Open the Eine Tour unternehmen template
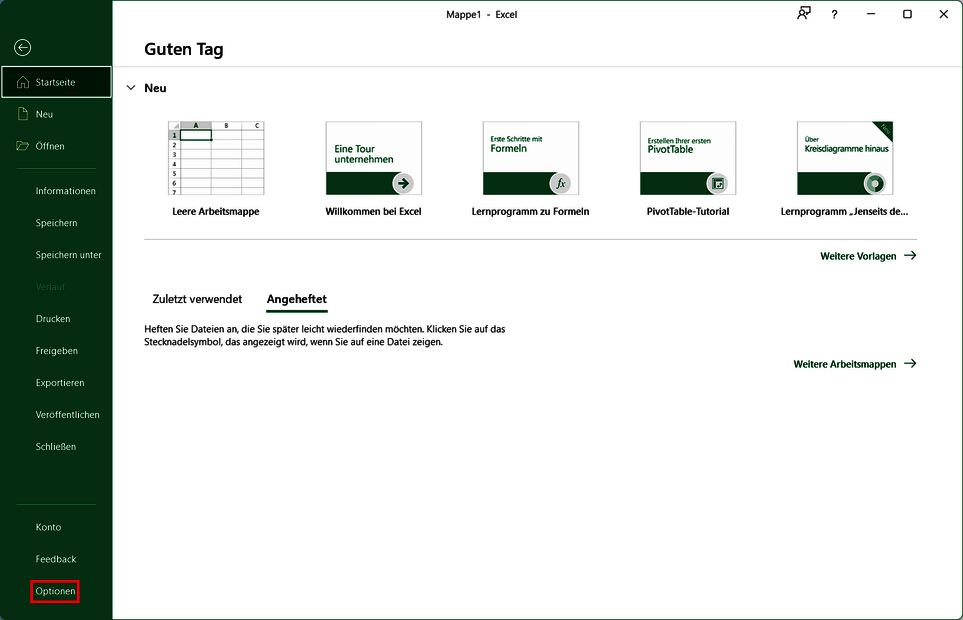This screenshot has width=963, height=620. click(x=373, y=158)
